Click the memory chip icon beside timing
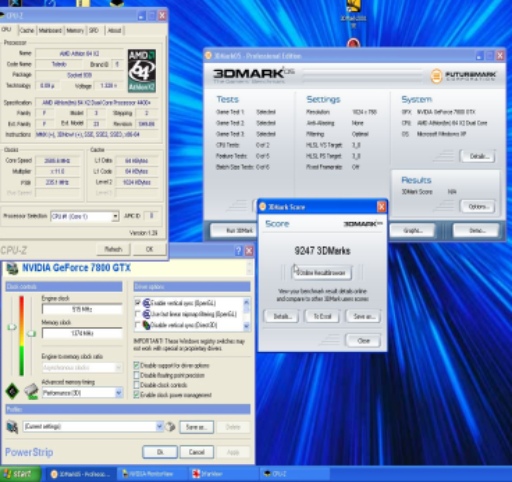 (31, 391)
